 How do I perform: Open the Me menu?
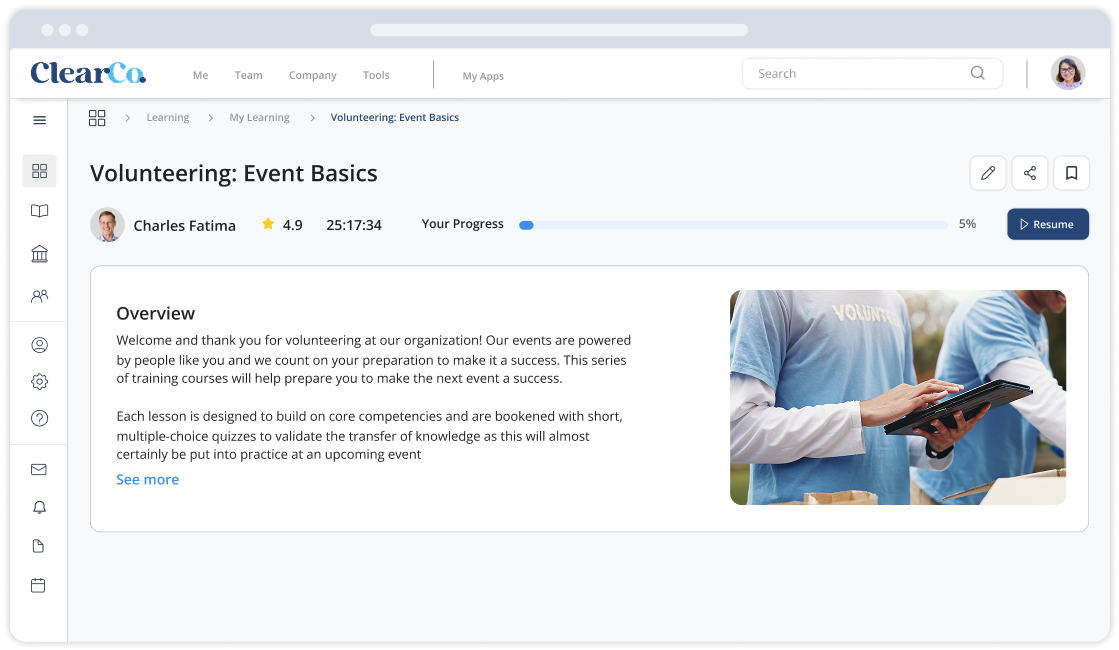(x=201, y=75)
